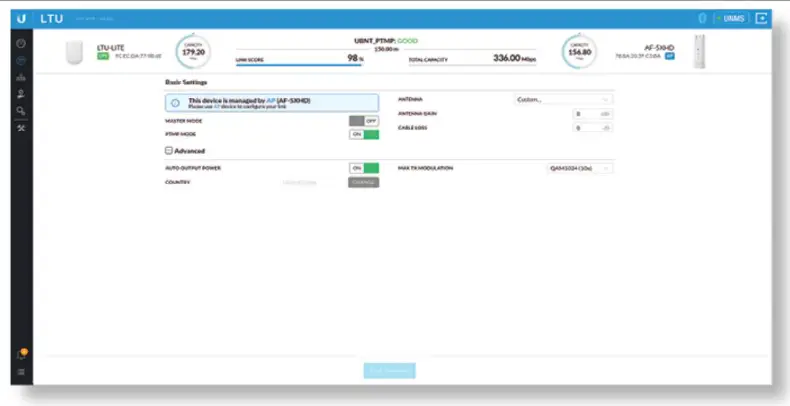Click the Ubiquiti logo in the header
The height and width of the screenshot is (406, 790).
click(21, 19)
